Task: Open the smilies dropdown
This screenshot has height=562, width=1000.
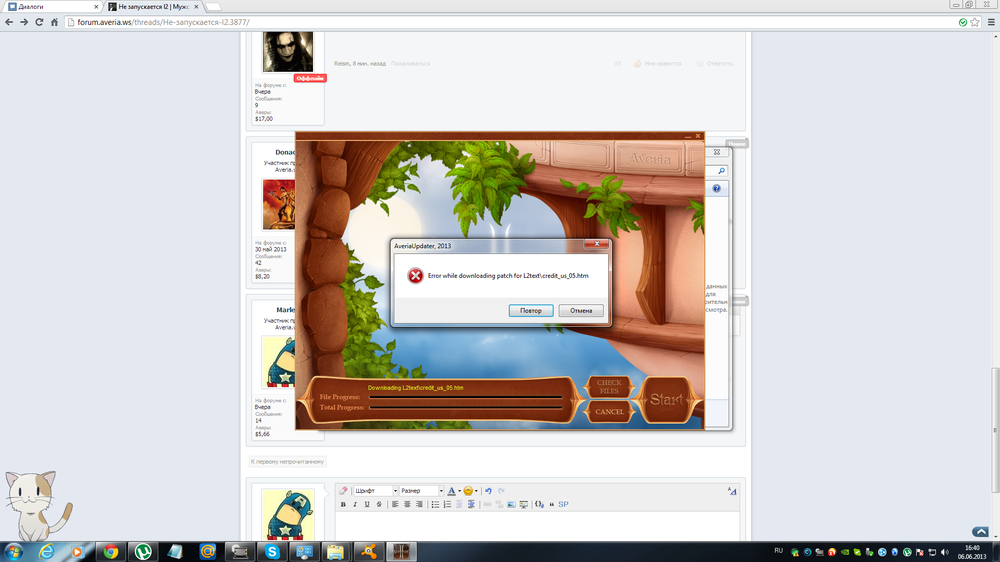Action: [x=471, y=491]
